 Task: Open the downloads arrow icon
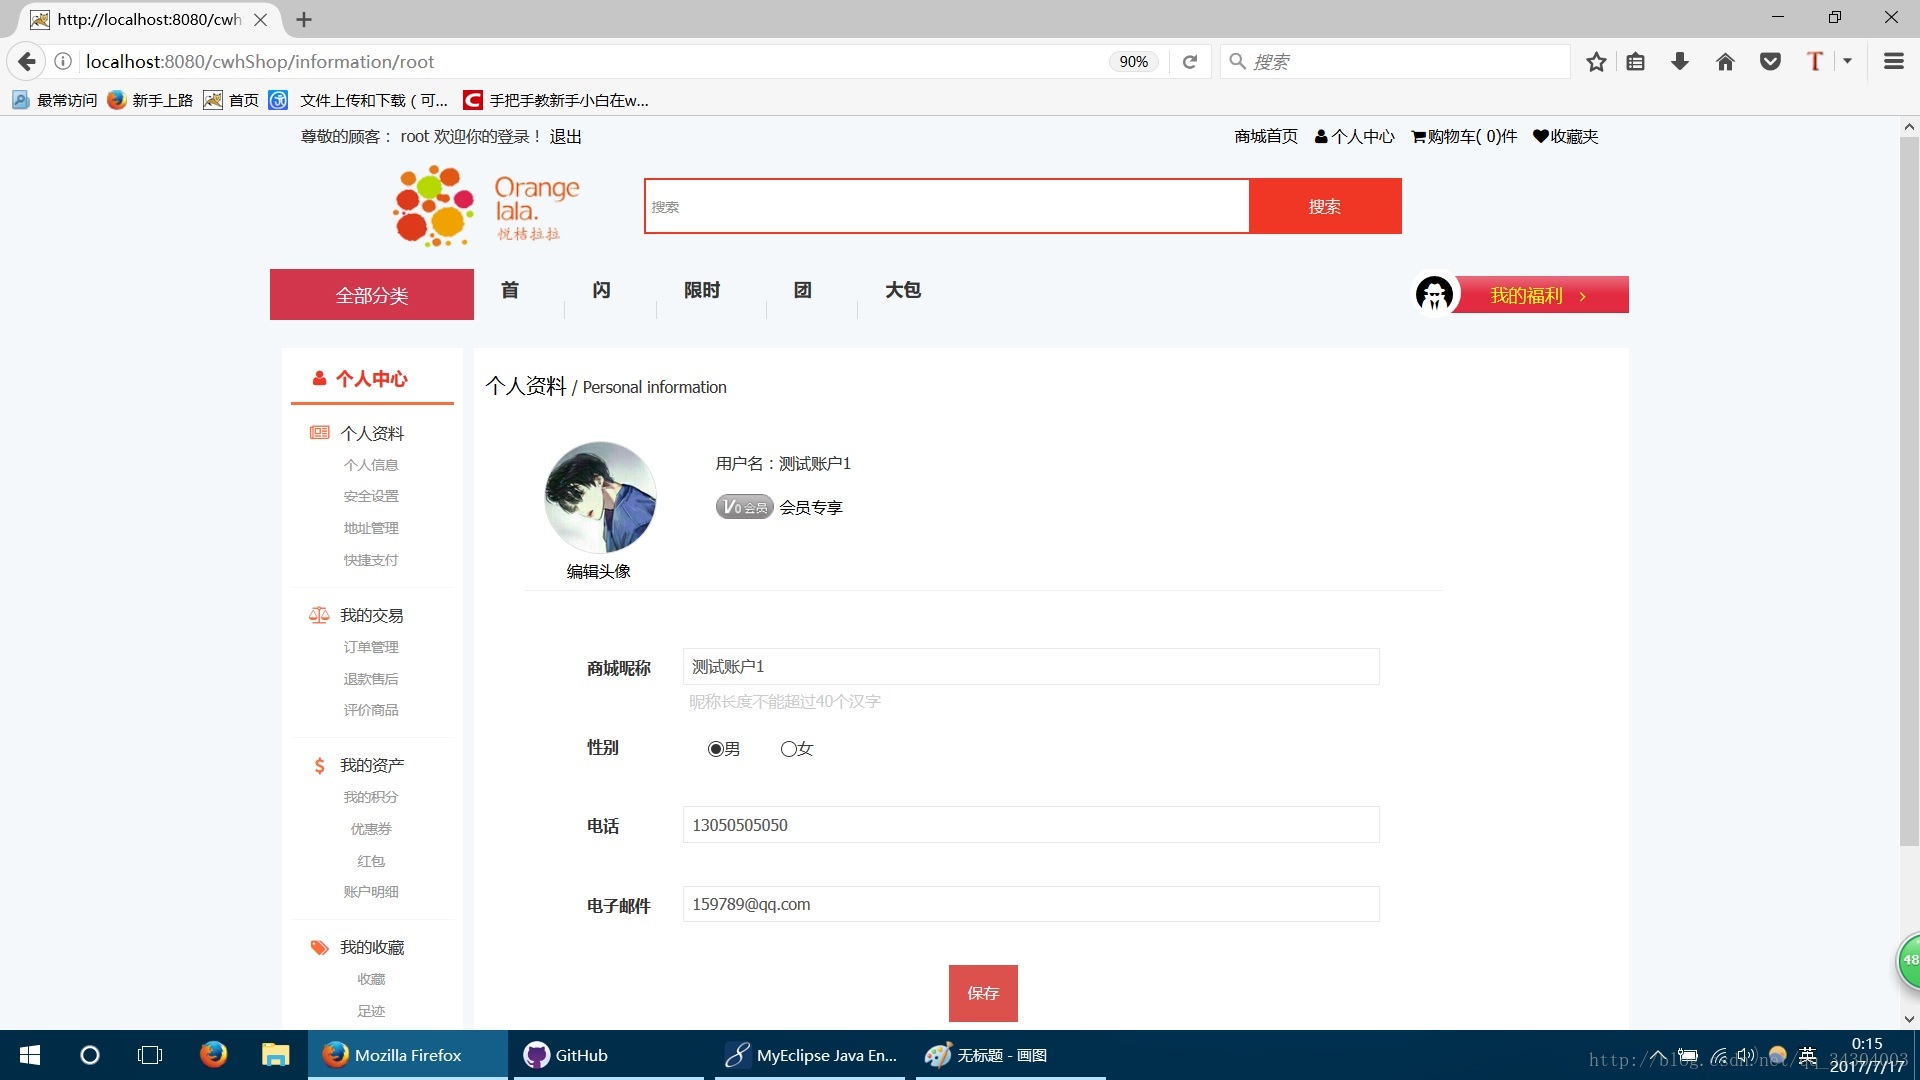pos(1680,62)
